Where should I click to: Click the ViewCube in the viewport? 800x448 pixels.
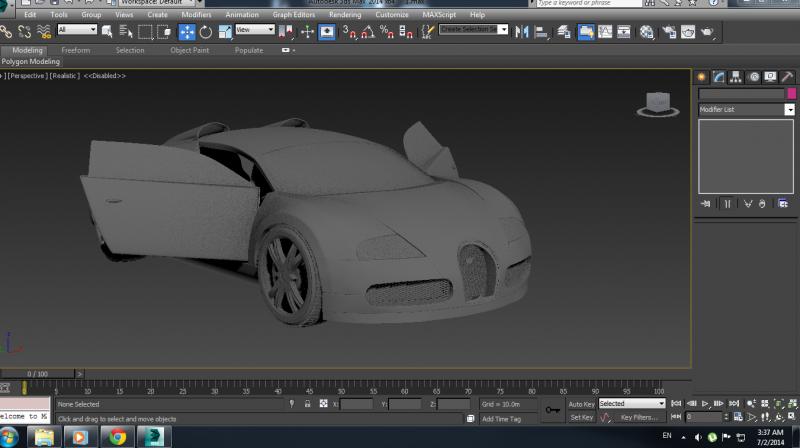coord(658,104)
